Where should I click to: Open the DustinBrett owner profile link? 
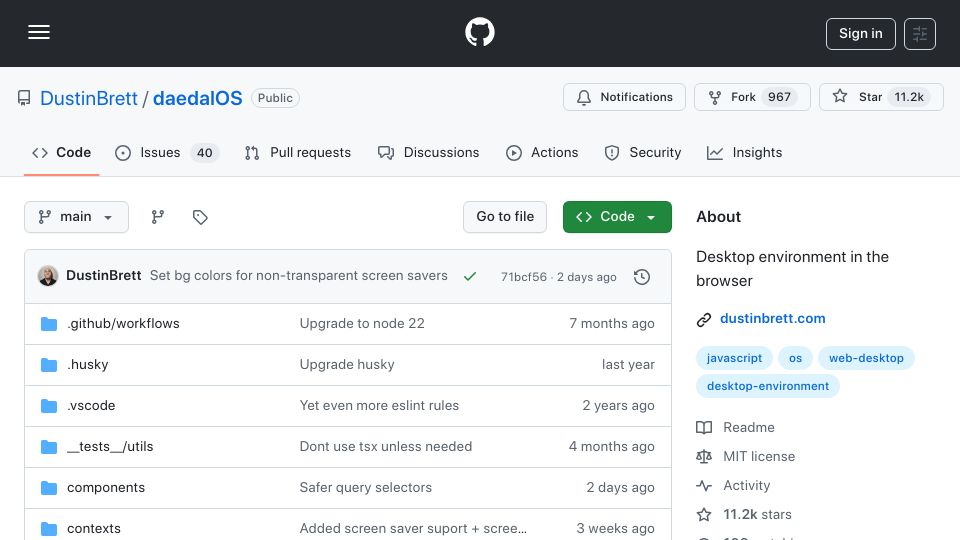(x=89, y=98)
